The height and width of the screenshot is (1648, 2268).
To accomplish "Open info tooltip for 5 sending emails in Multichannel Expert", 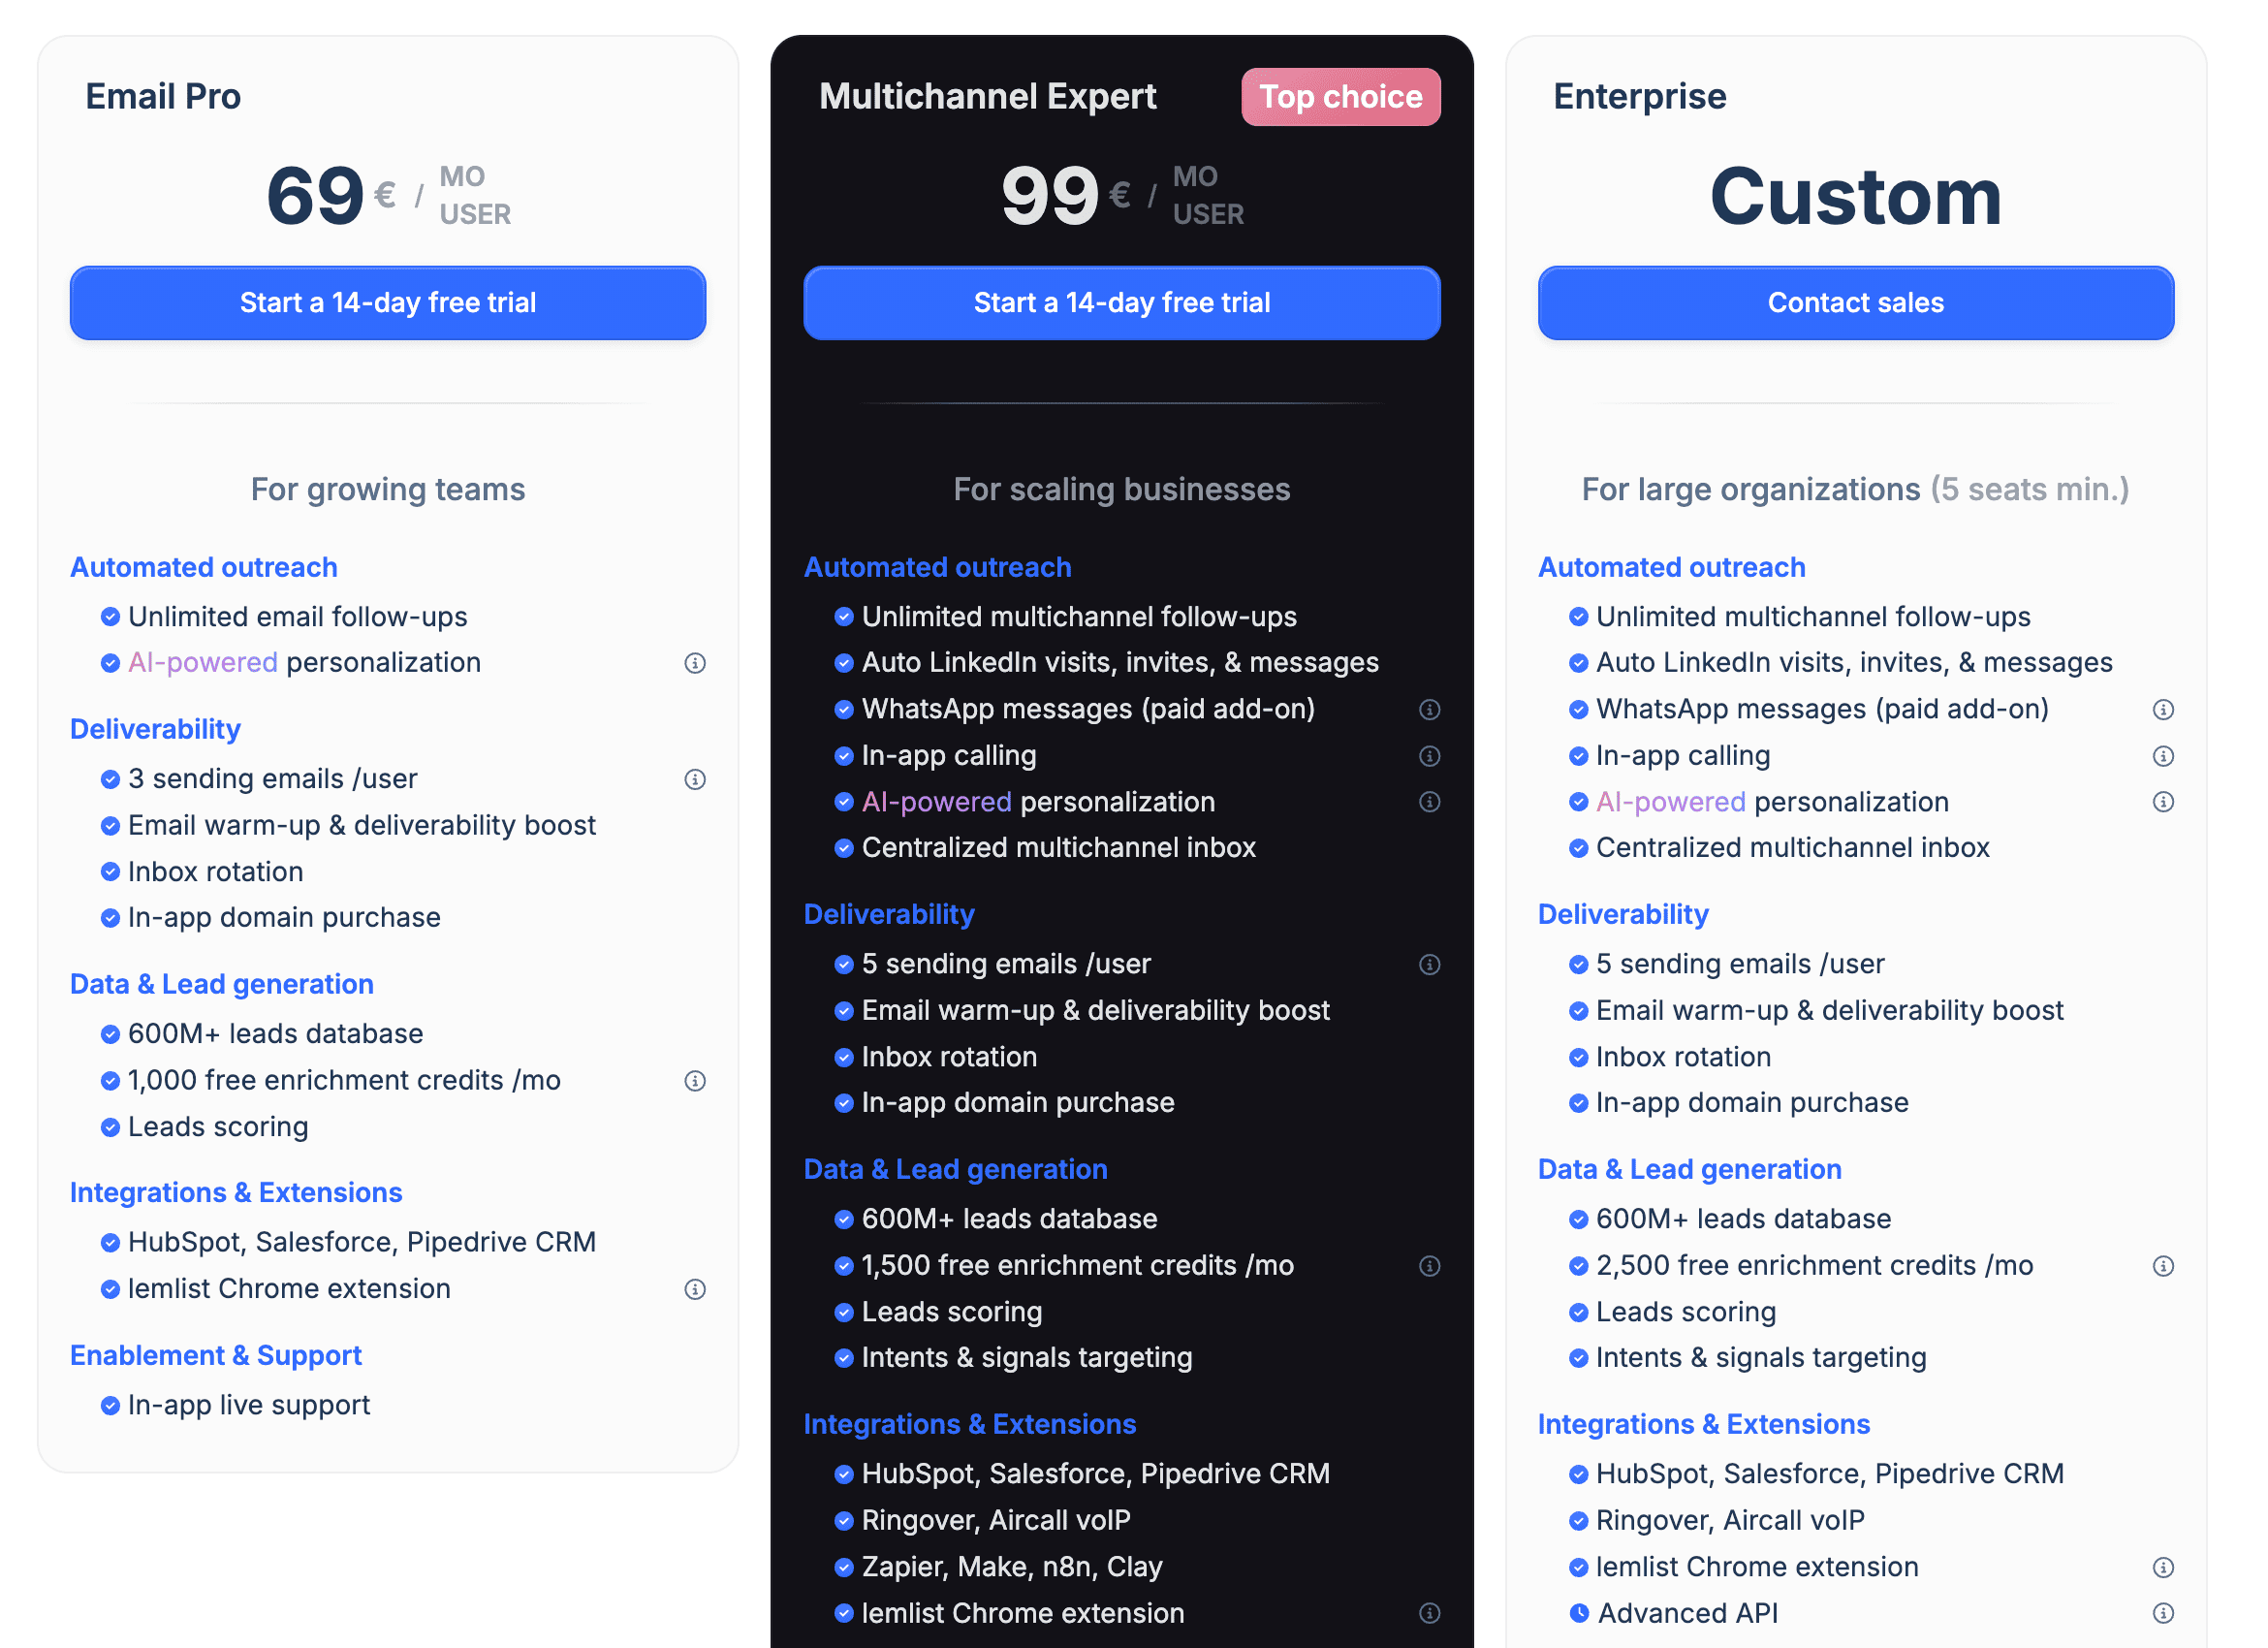I will tap(1430, 964).
